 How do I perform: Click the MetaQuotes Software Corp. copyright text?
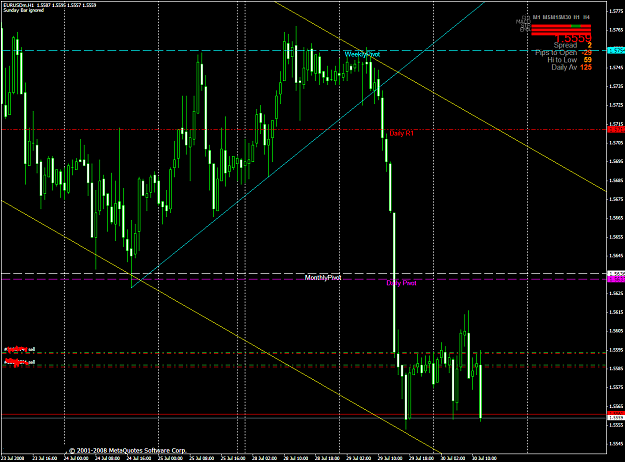click(127, 450)
